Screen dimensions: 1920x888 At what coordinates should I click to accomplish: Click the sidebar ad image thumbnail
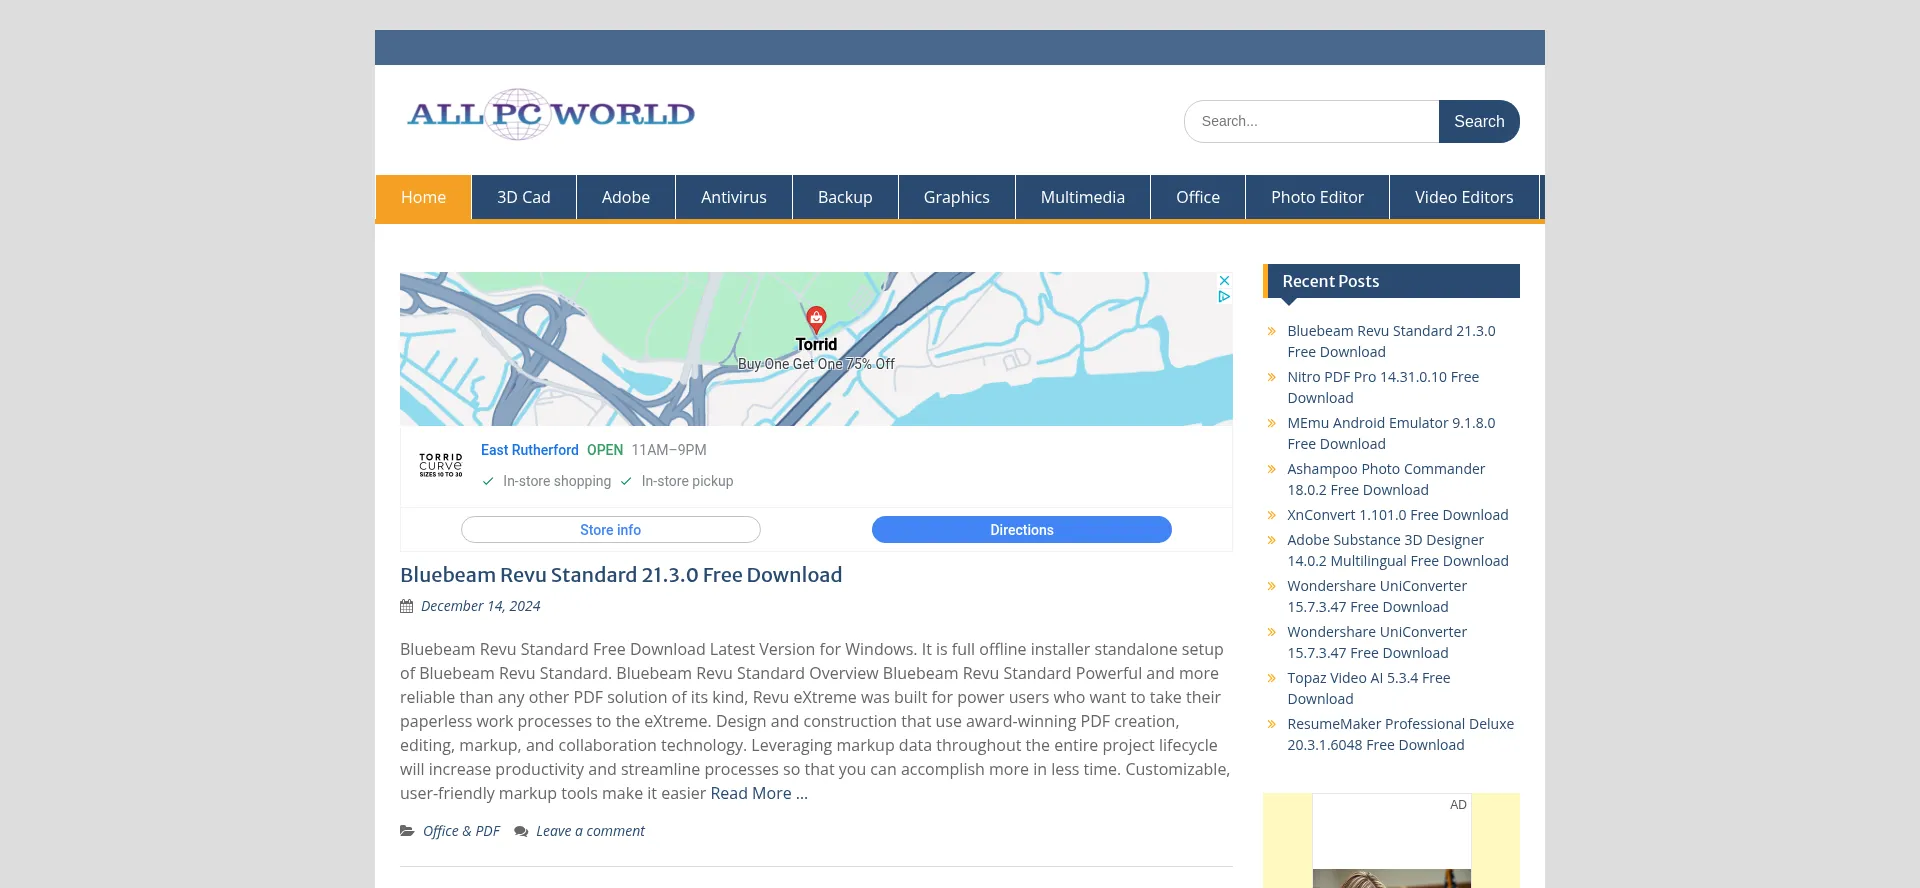coord(1391,878)
